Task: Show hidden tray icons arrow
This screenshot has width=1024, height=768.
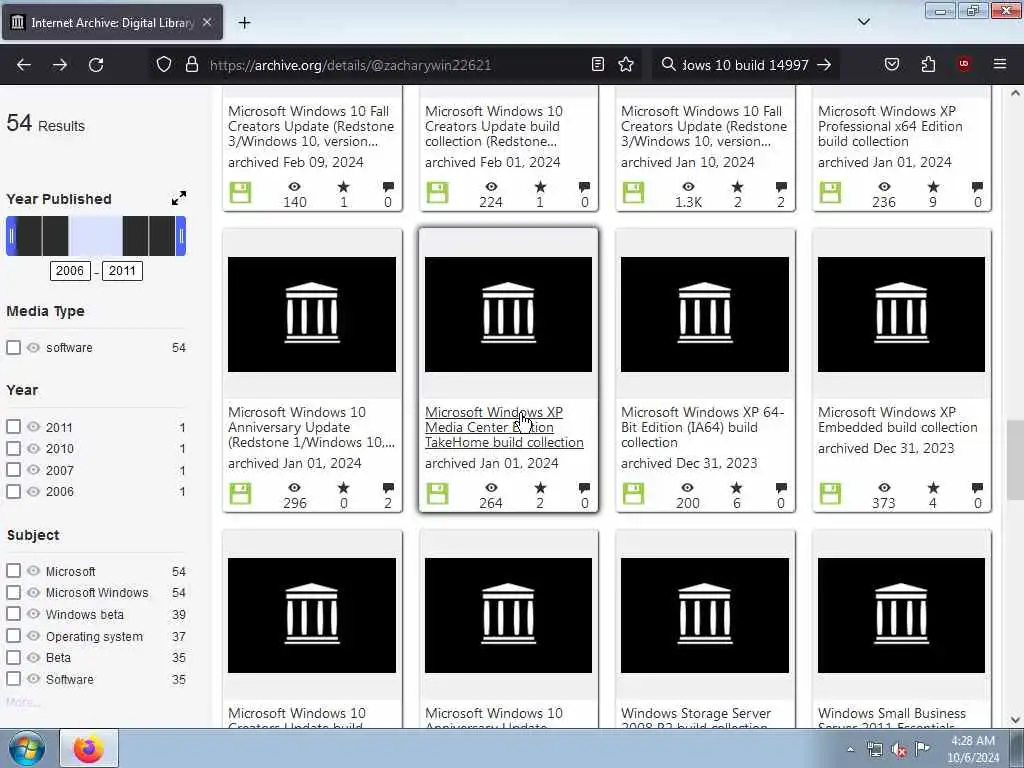Action: pos(850,749)
